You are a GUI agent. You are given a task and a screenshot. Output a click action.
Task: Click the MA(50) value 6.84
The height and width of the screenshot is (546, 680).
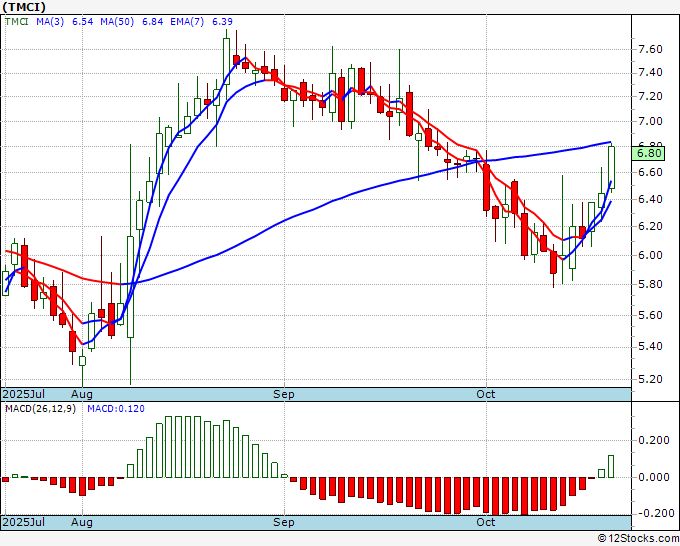pos(153,21)
